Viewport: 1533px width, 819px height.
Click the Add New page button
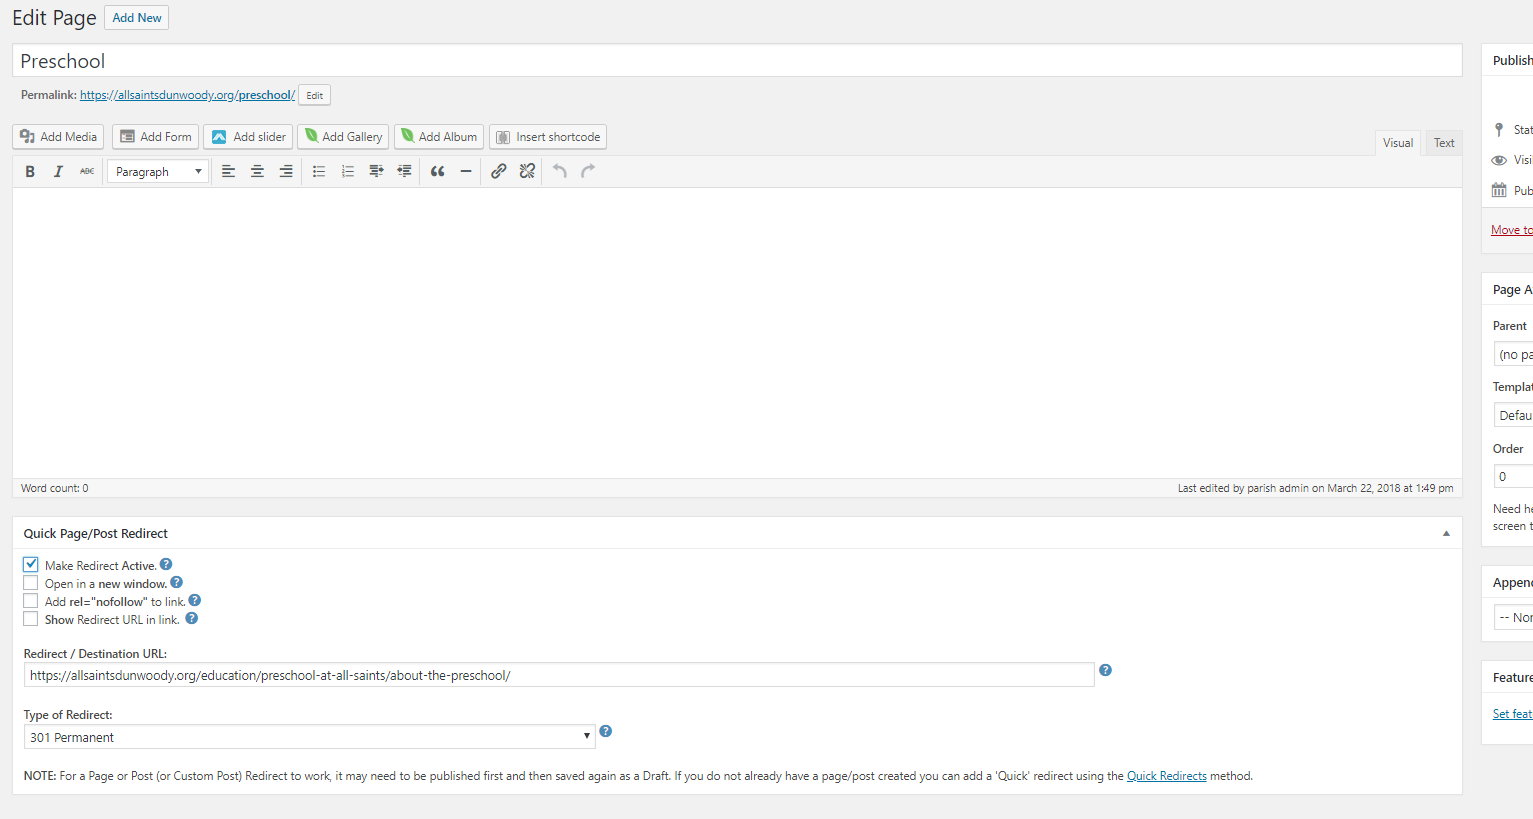point(137,18)
